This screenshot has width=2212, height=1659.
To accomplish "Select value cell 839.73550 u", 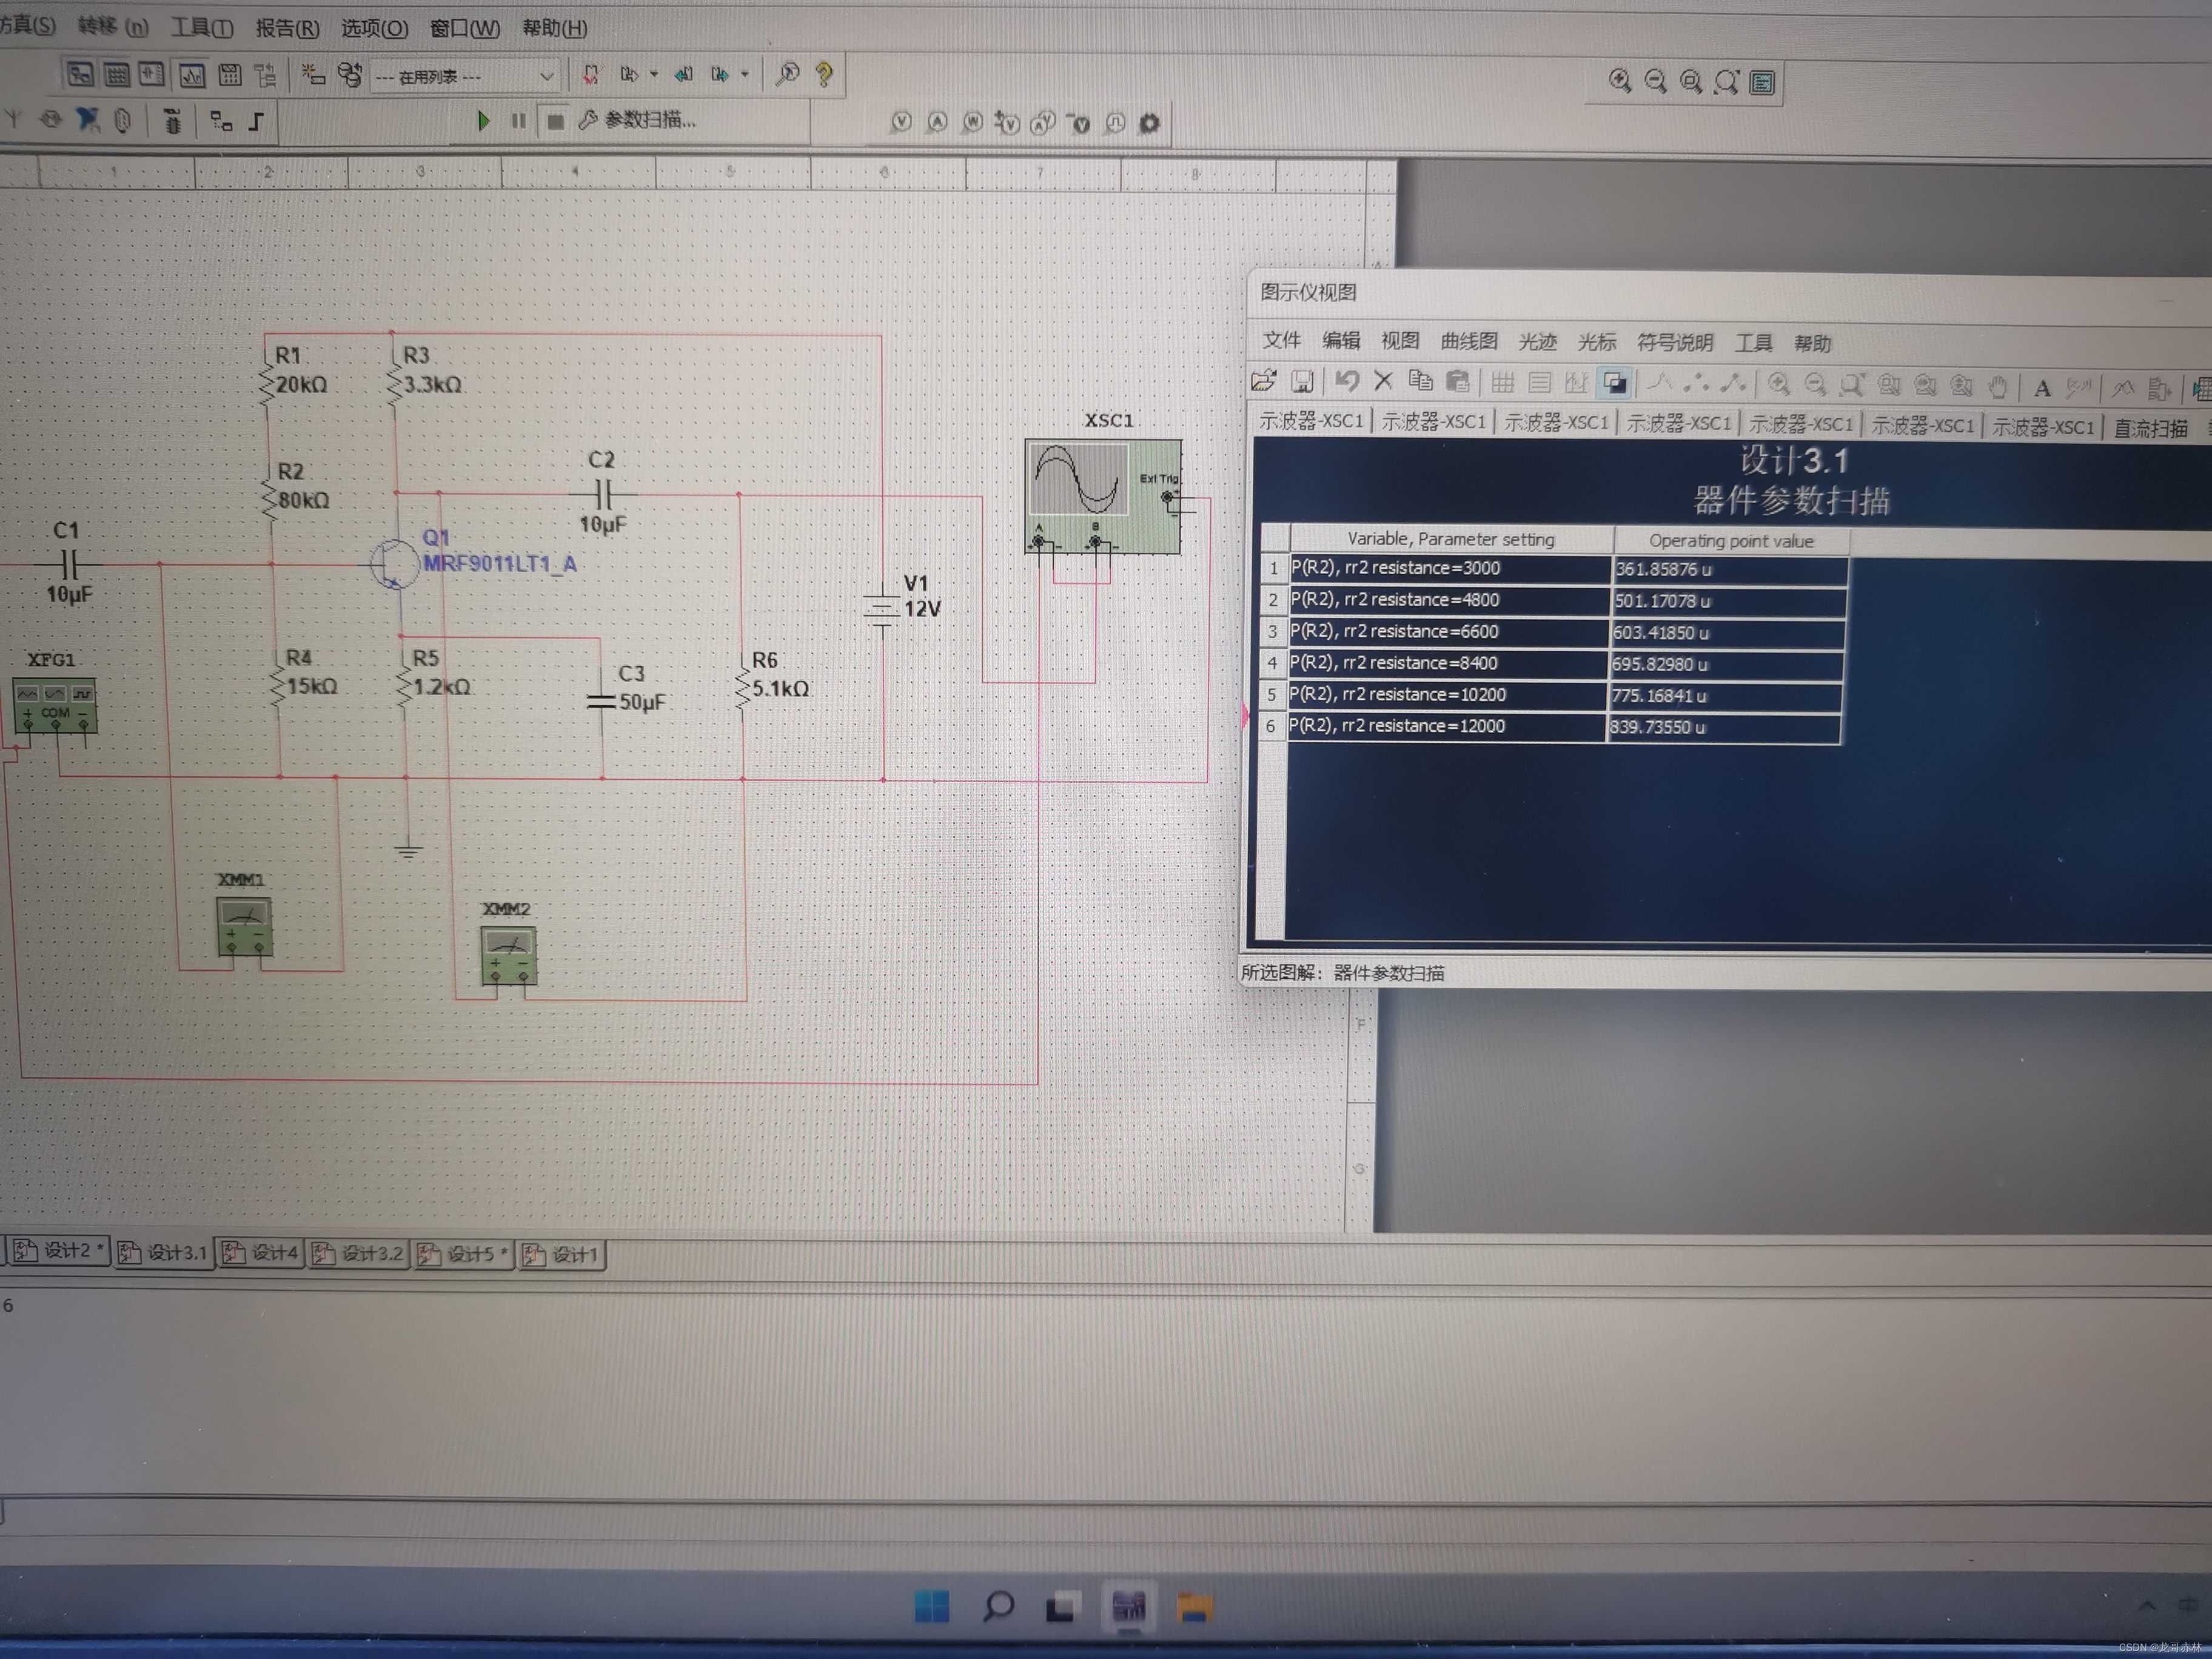I will pyautogui.click(x=1723, y=727).
